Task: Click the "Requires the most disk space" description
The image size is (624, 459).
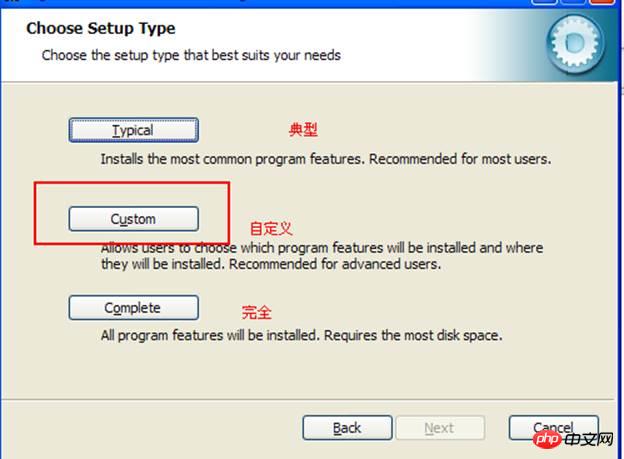Action: [x=417, y=336]
